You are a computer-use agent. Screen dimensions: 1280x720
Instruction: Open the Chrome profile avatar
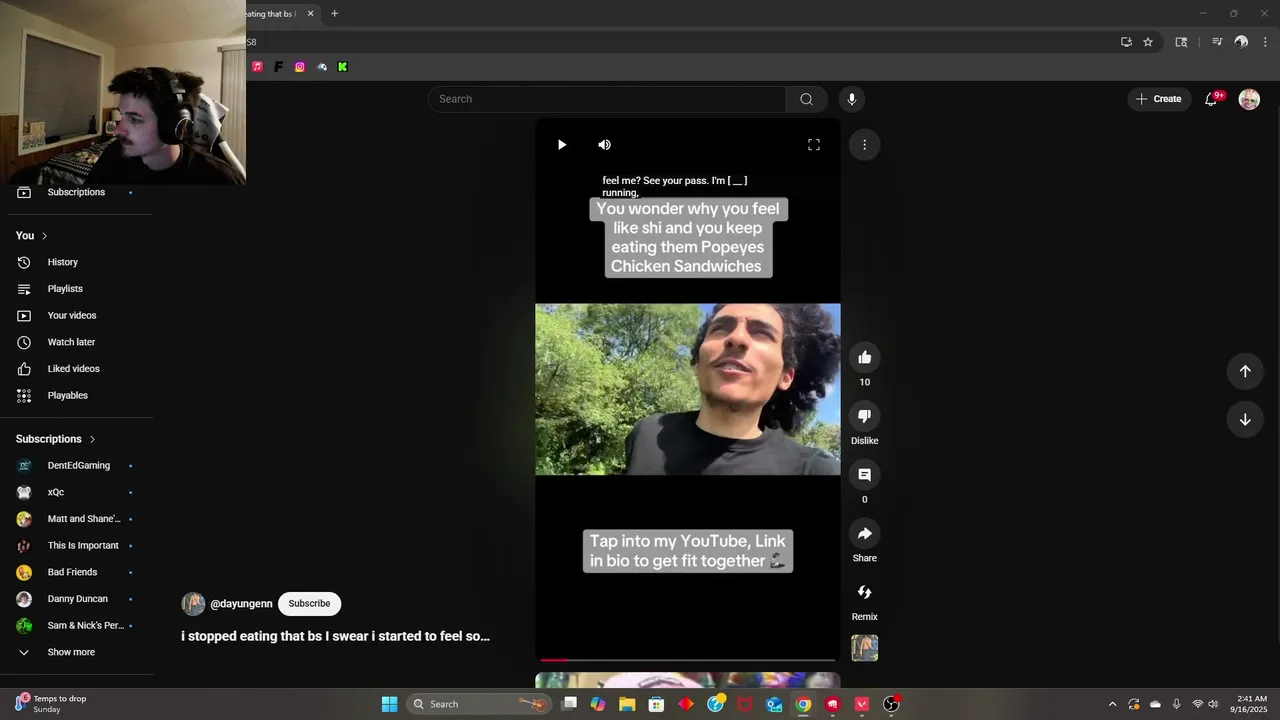[1241, 42]
